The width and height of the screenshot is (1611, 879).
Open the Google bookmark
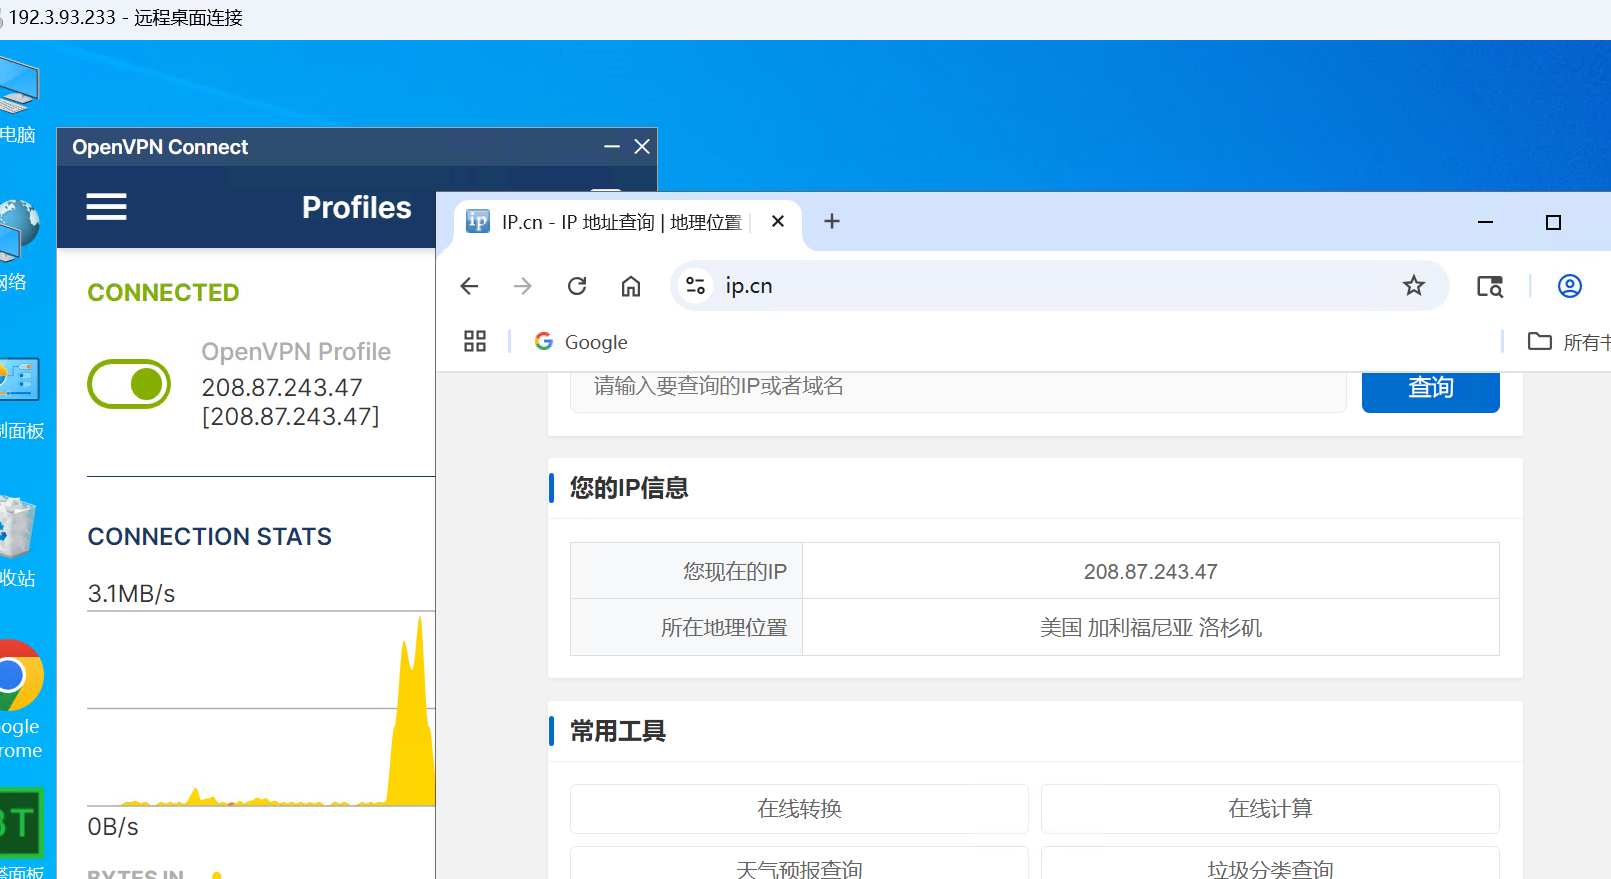click(582, 342)
